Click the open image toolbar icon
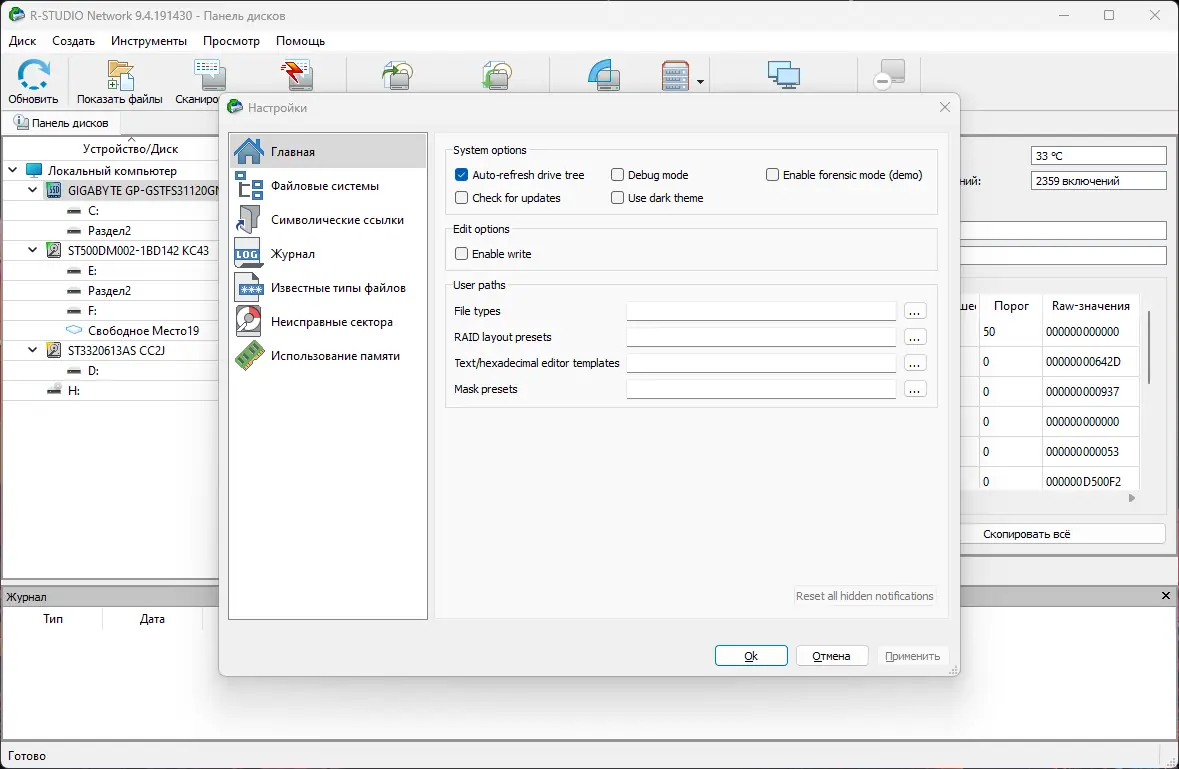Image resolution: width=1179 pixels, height=769 pixels. [x=497, y=75]
